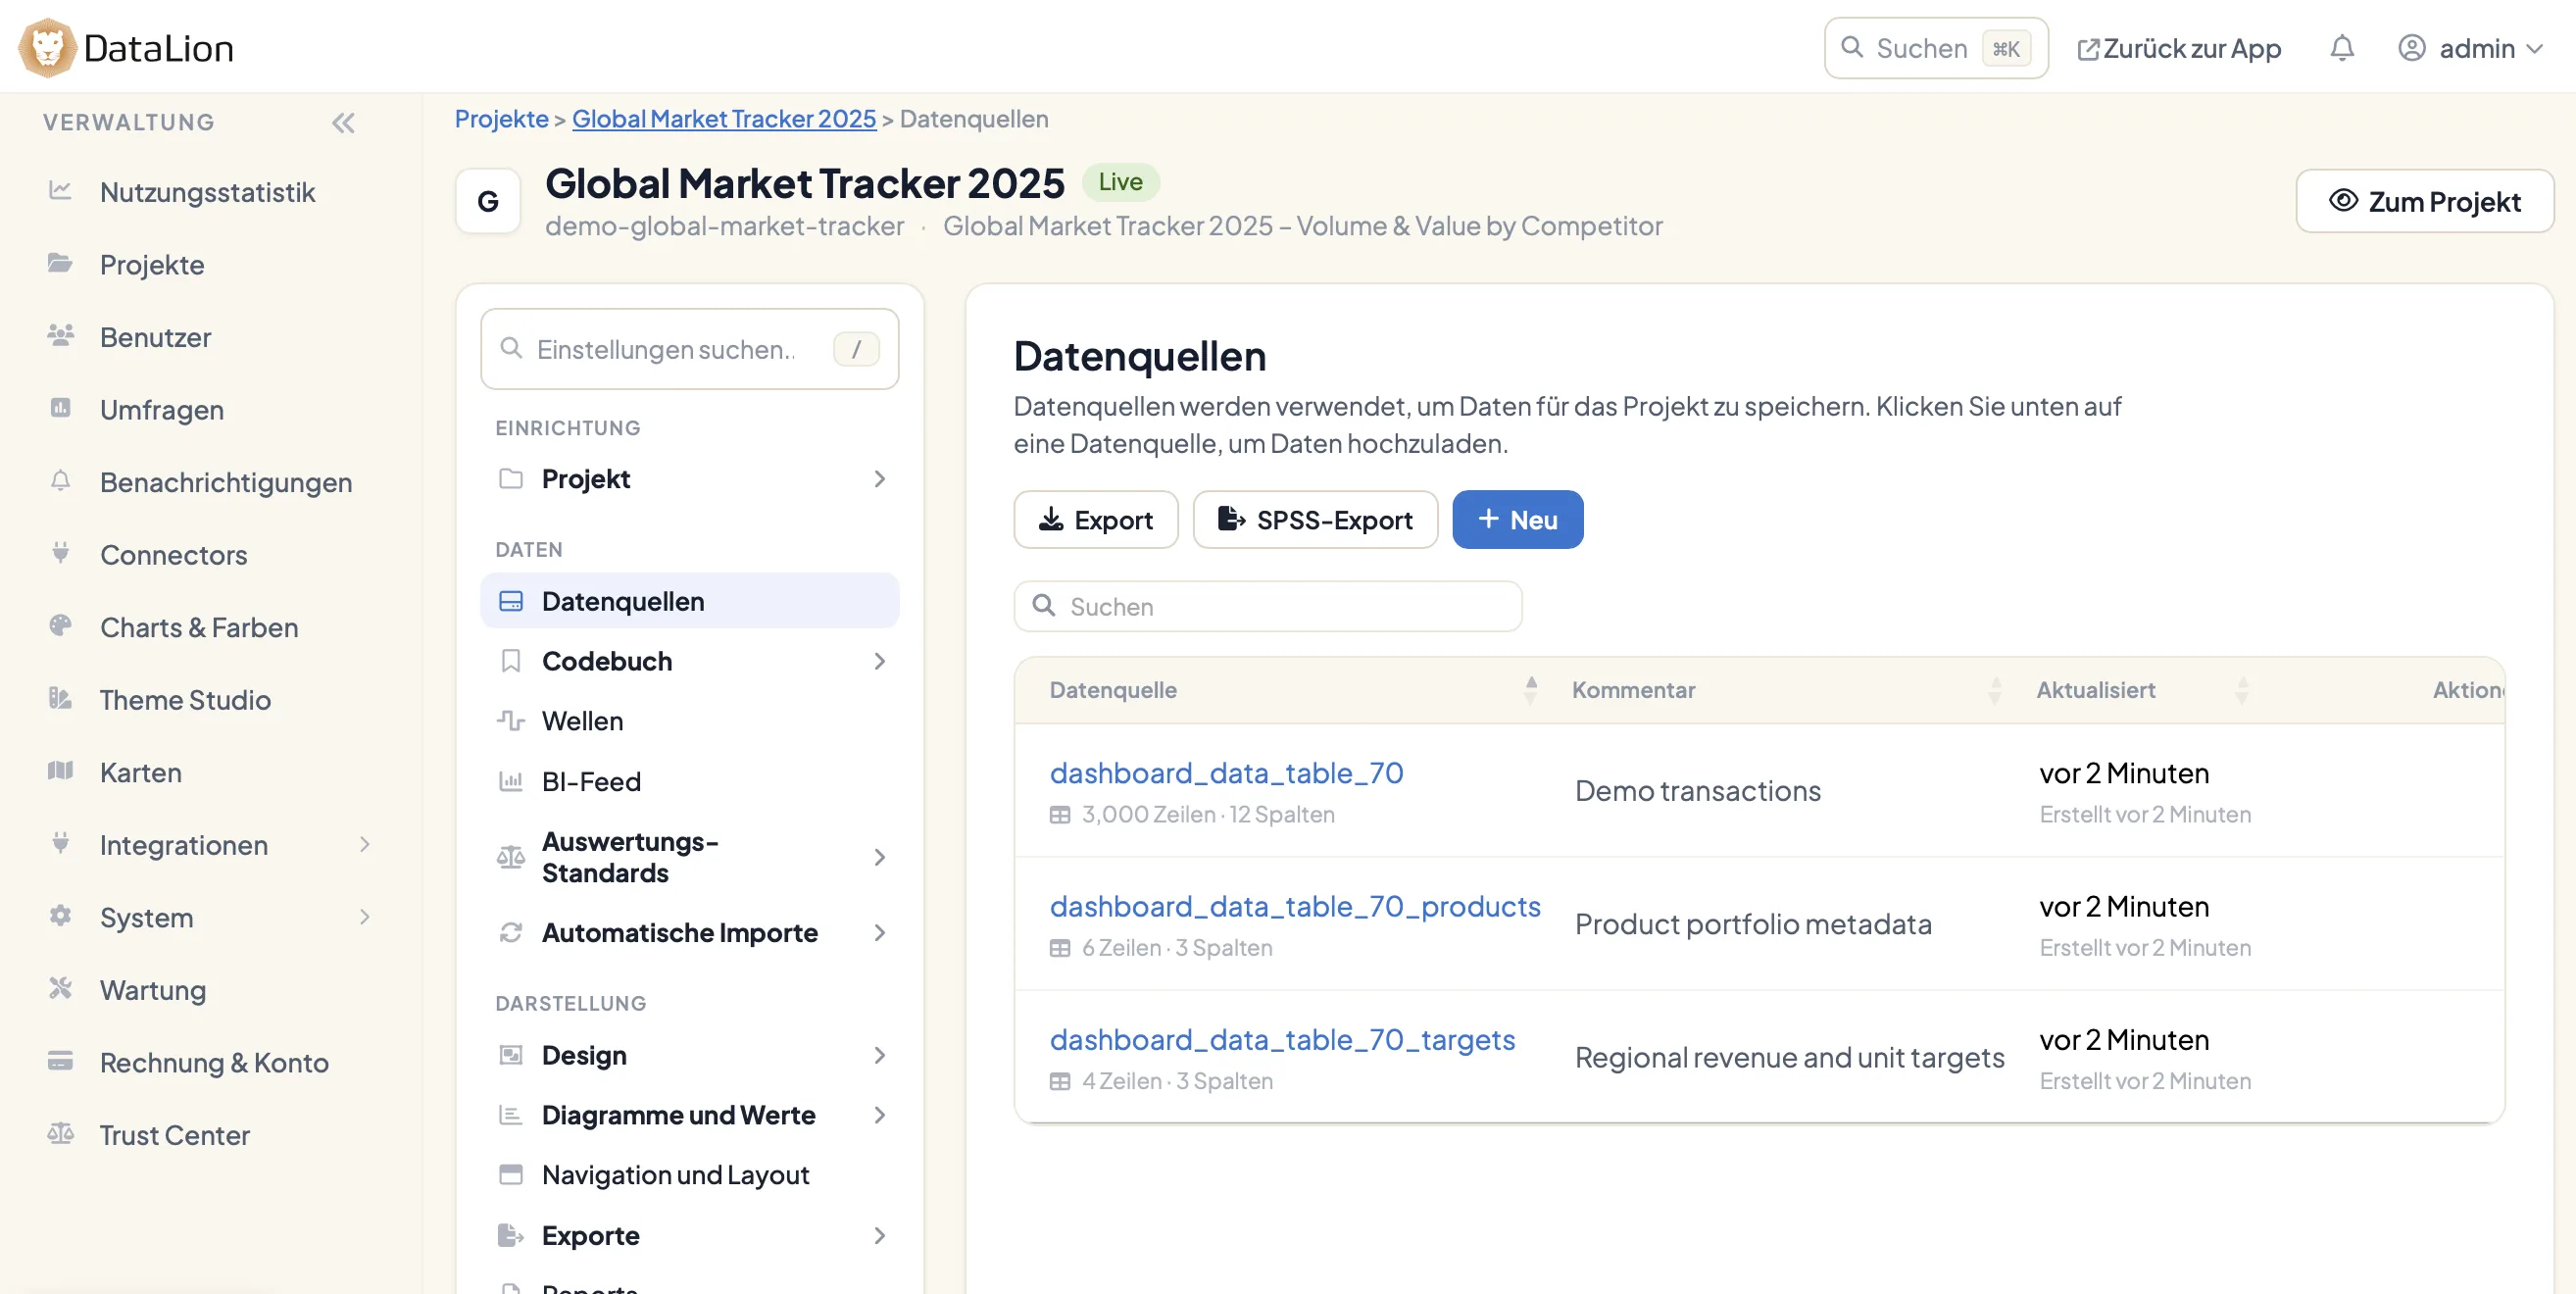The width and height of the screenshot is (2576, 1294).
Task: Focus the Einstellungen suchen field
Action: (689, 348)
